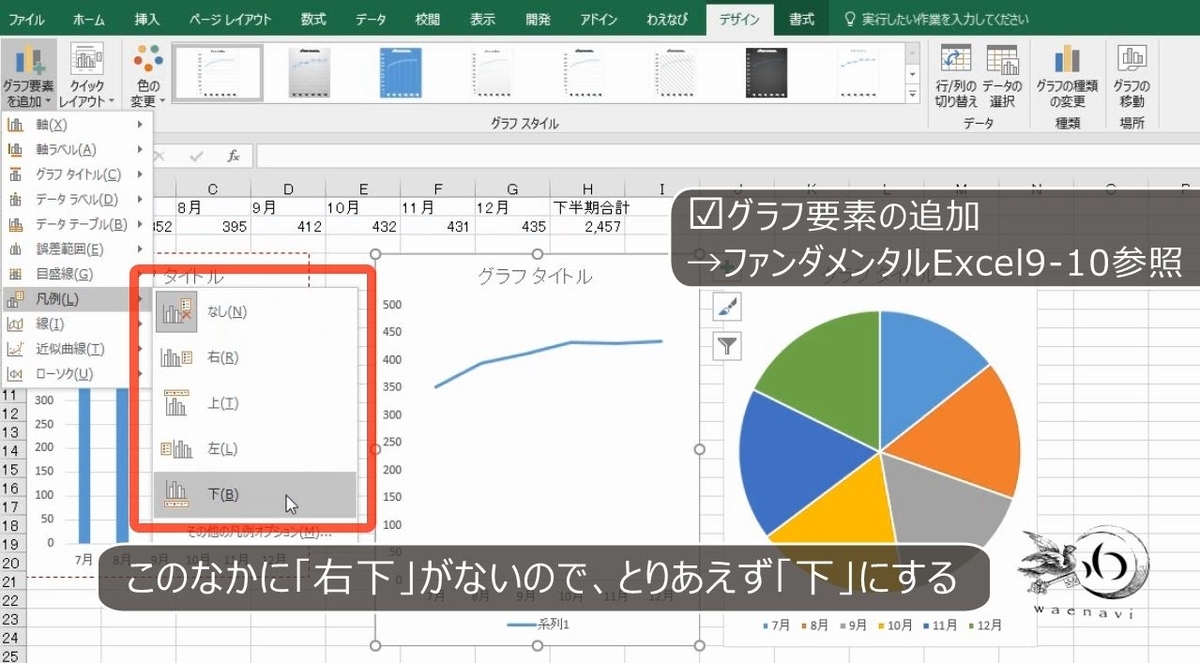This screenshot has height=663, width=1200.
Task: Click the データの選択 icon
Action: [x=1001, y=77]
